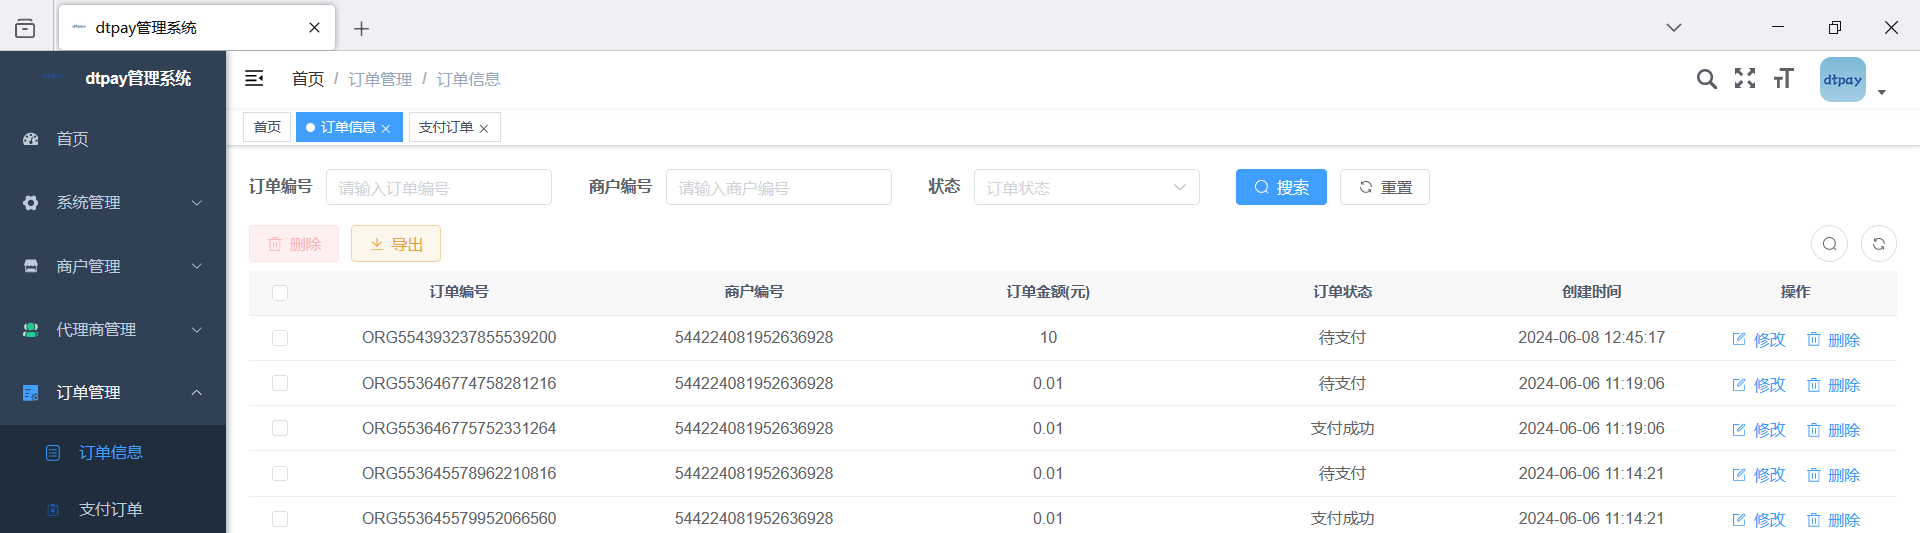Switch to the 支付订单 page tab
This screenshot has height=533, width=1920.
454,127
